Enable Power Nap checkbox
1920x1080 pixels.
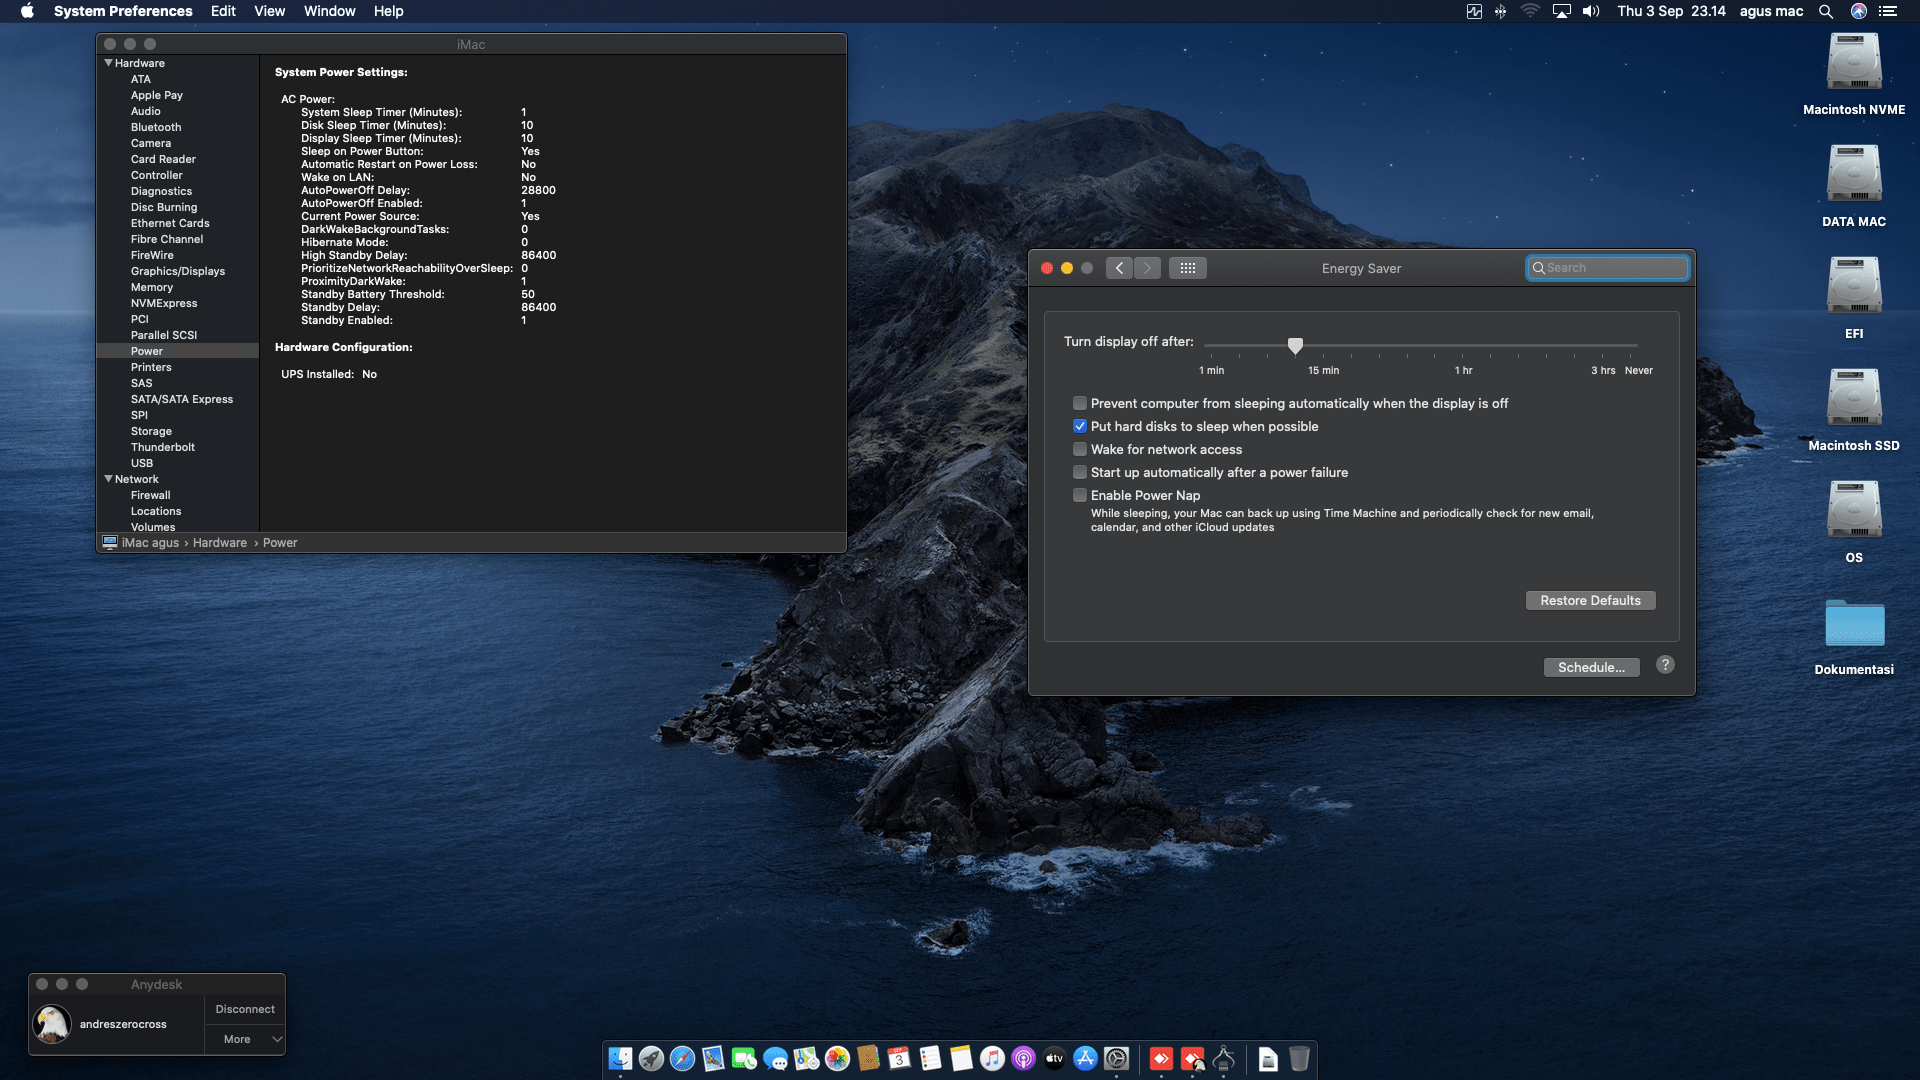click(x=1080, y=495)
